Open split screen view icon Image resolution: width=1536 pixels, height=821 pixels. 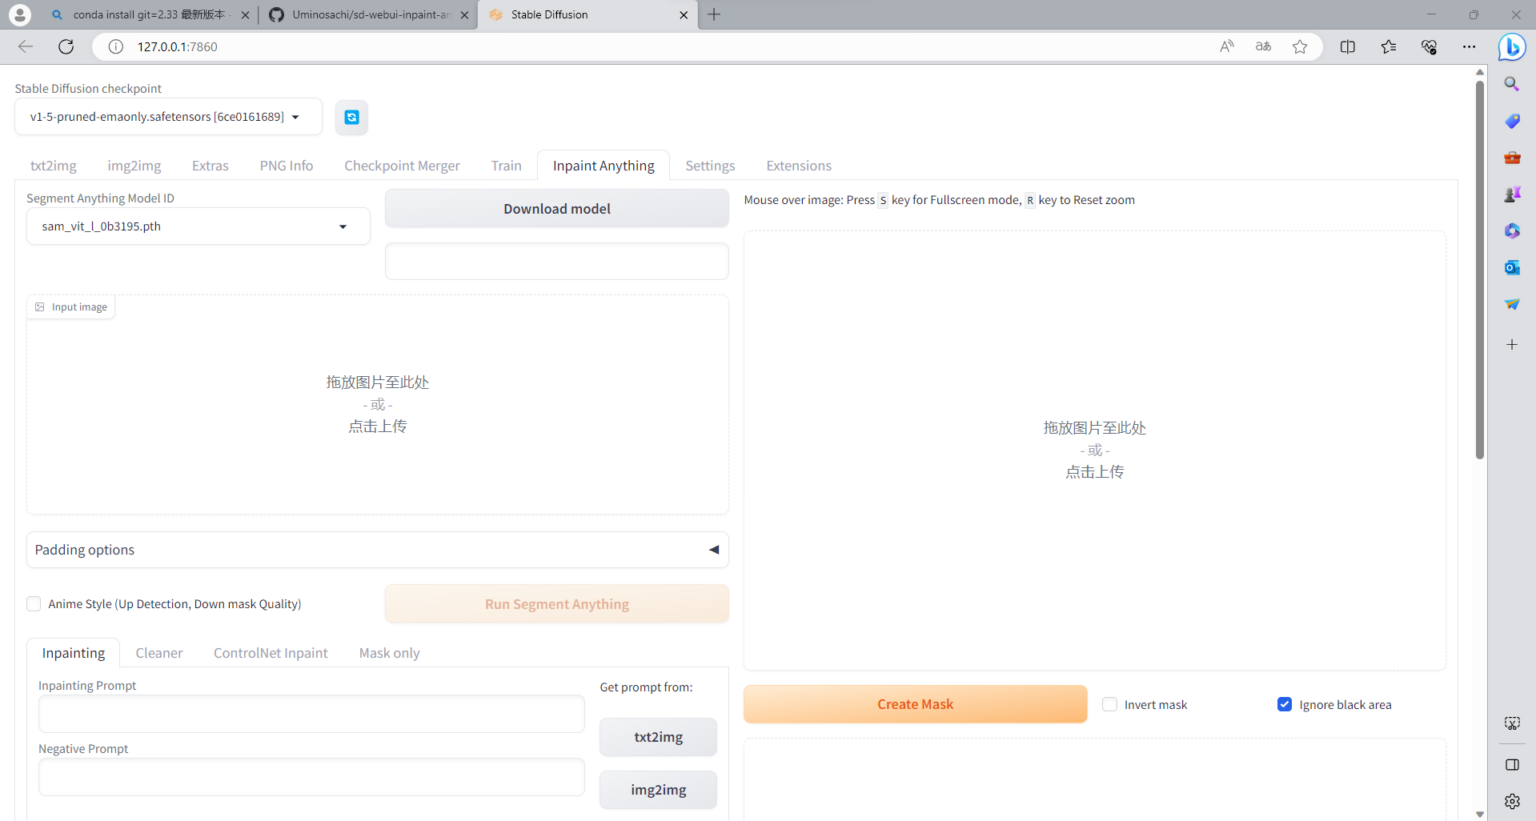1347,47
